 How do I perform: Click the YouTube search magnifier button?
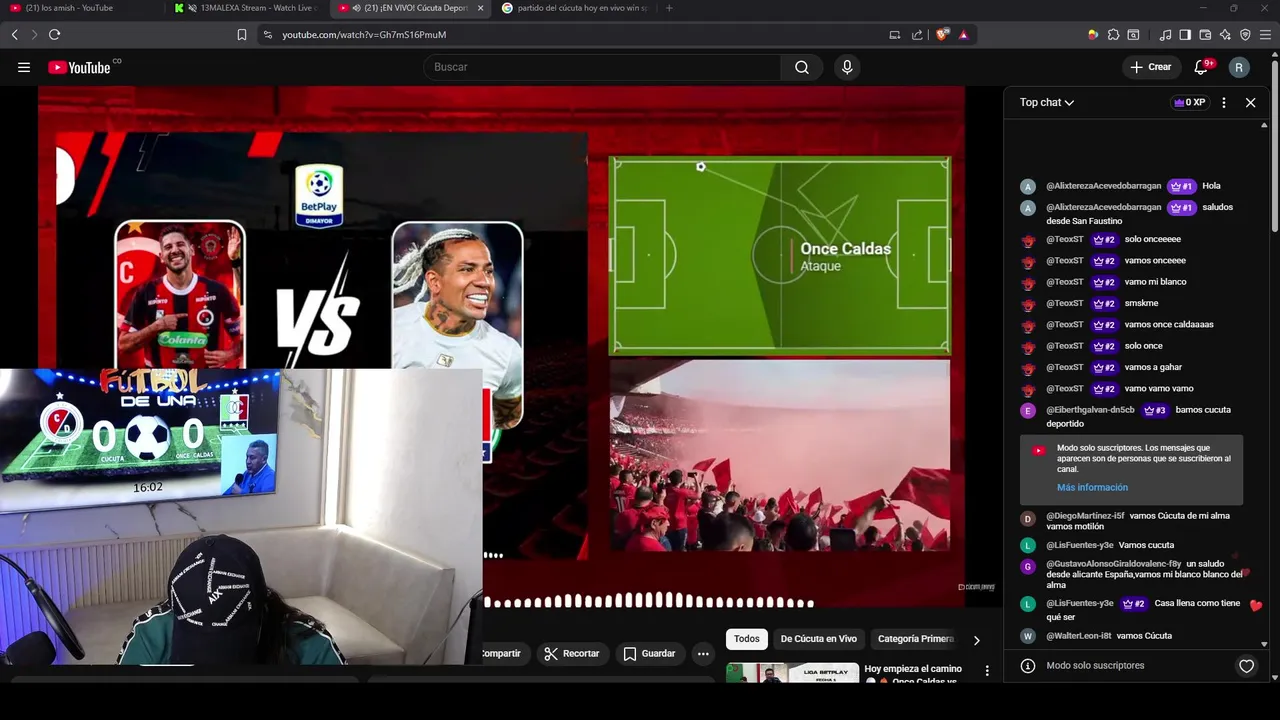[802, 67]
